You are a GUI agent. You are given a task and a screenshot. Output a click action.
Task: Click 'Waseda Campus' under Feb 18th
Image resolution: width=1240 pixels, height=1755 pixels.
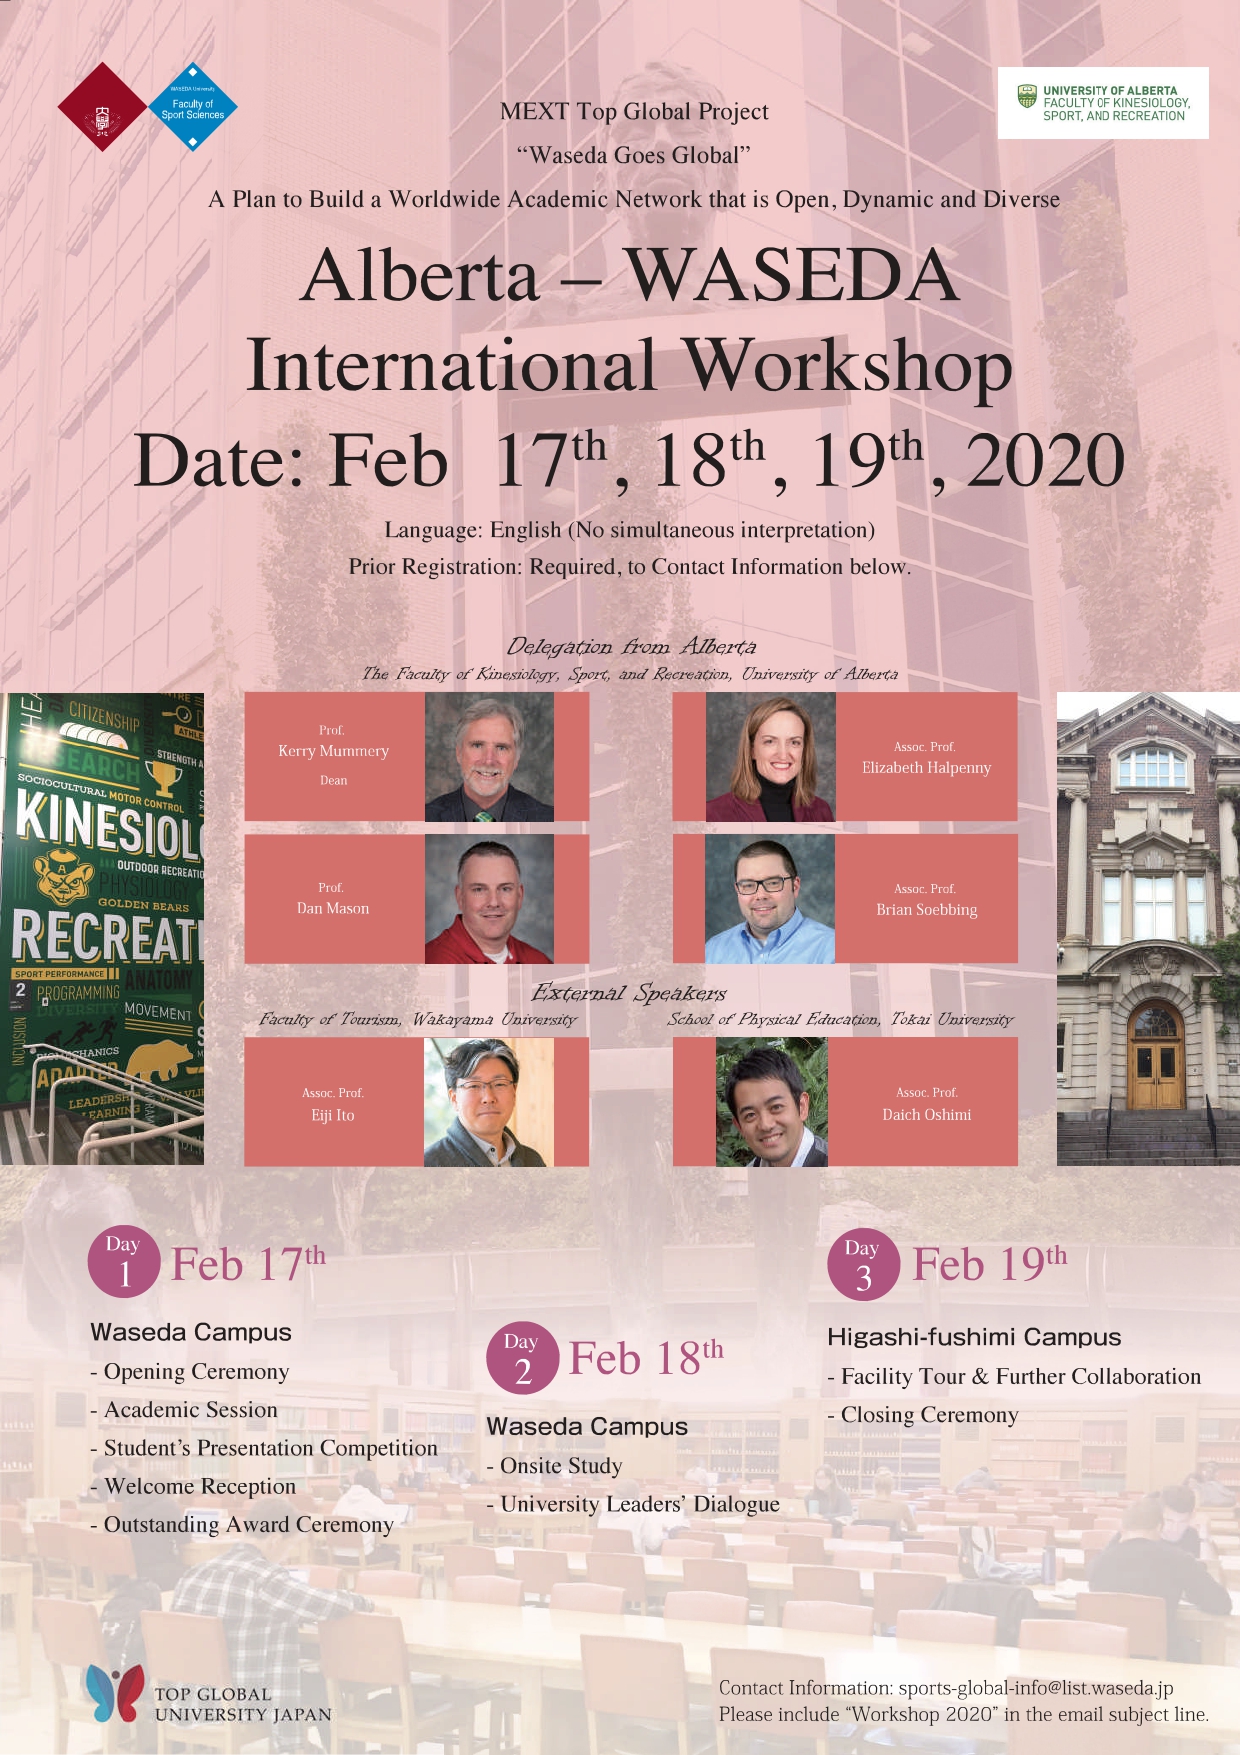[587, 1427]
